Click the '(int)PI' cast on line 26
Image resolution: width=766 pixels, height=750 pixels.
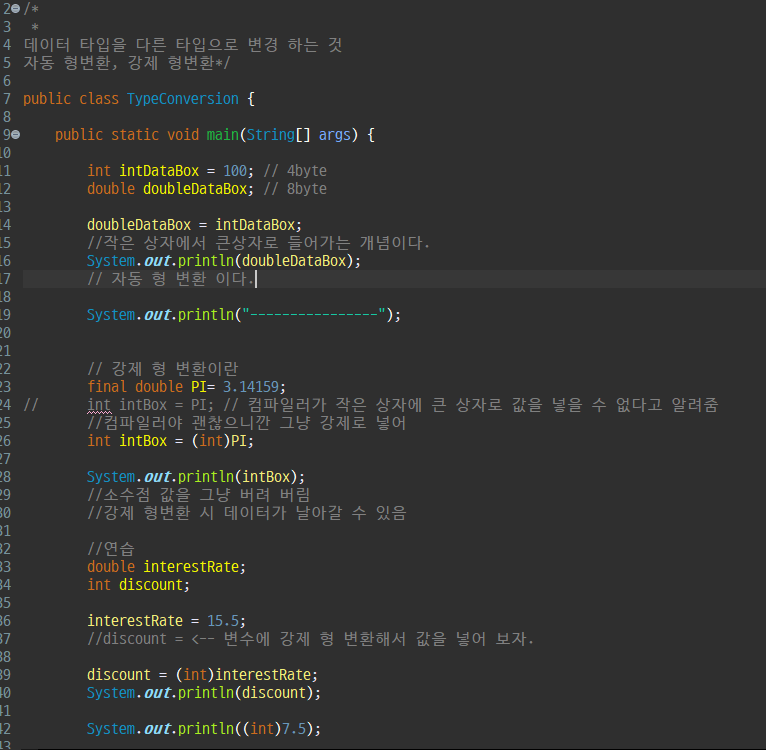(219, 441)
